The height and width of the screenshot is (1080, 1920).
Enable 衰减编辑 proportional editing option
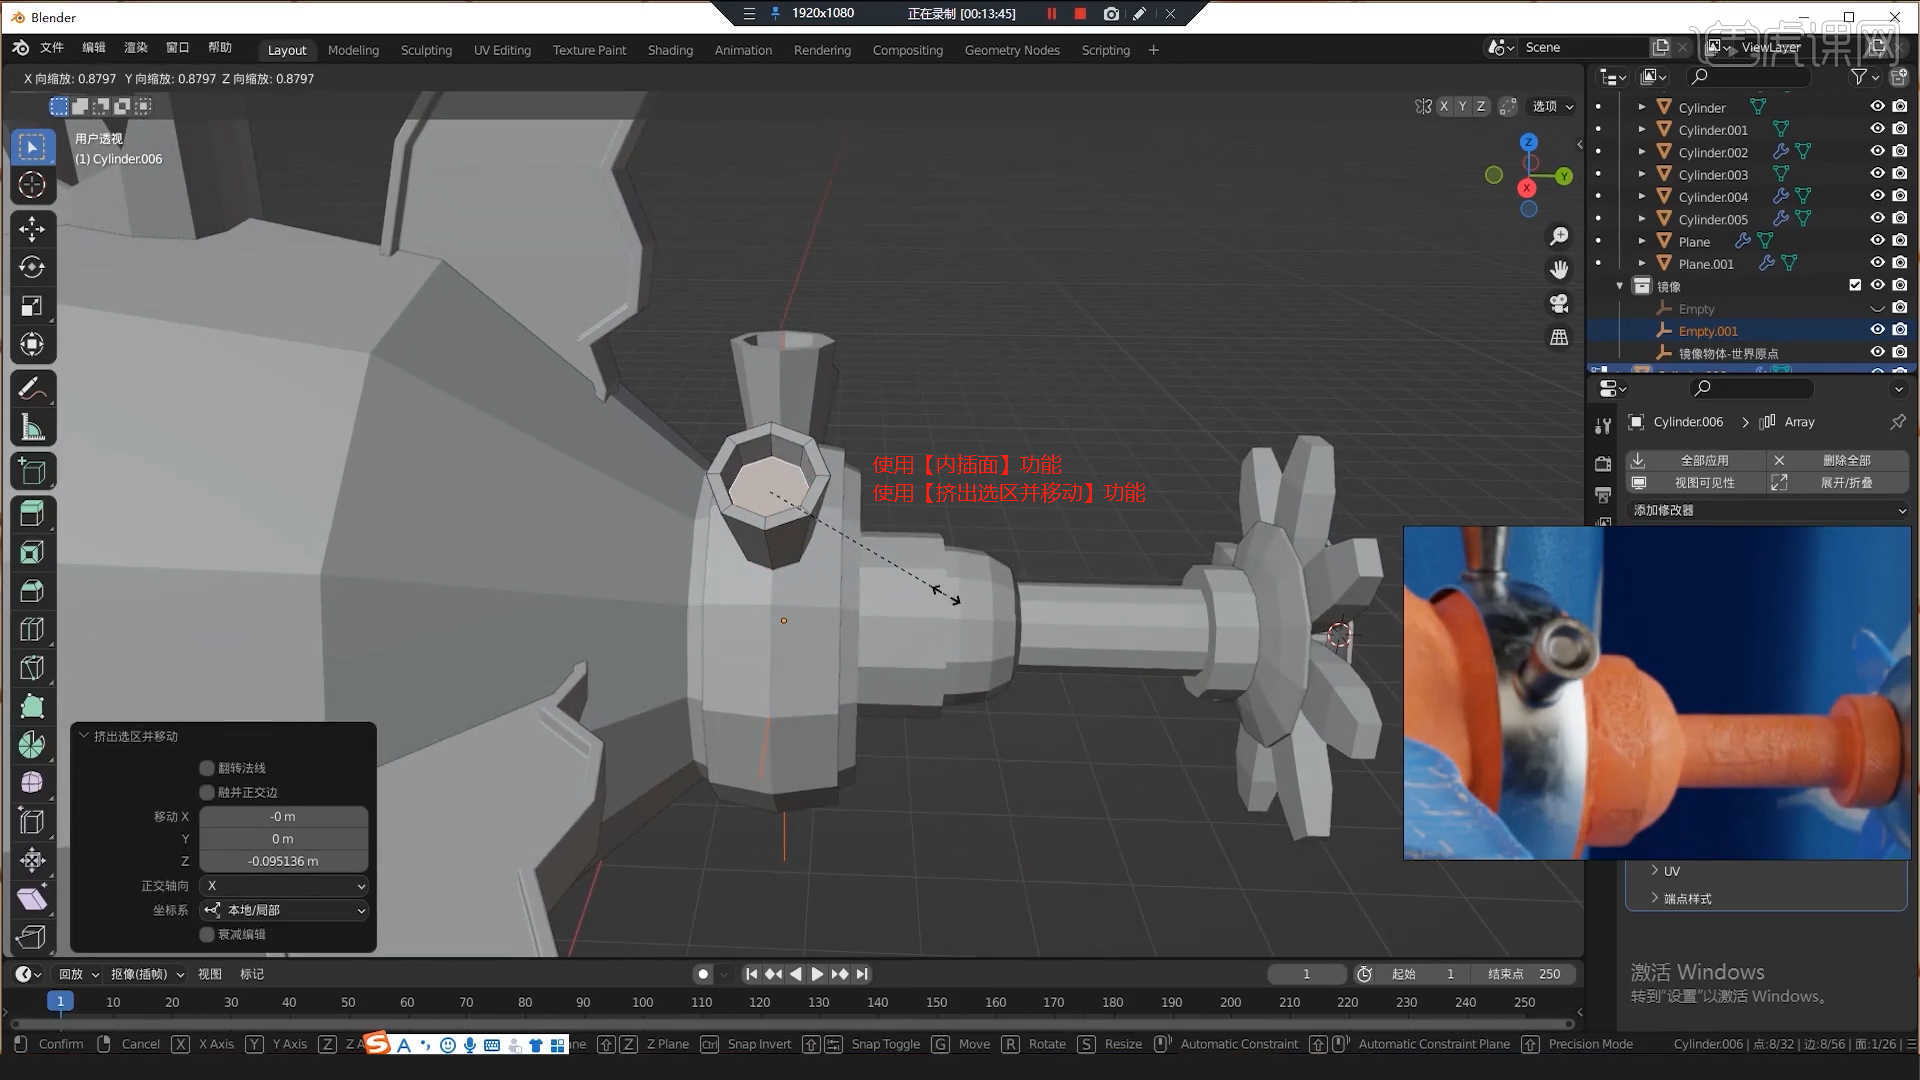tap(206, 934)
